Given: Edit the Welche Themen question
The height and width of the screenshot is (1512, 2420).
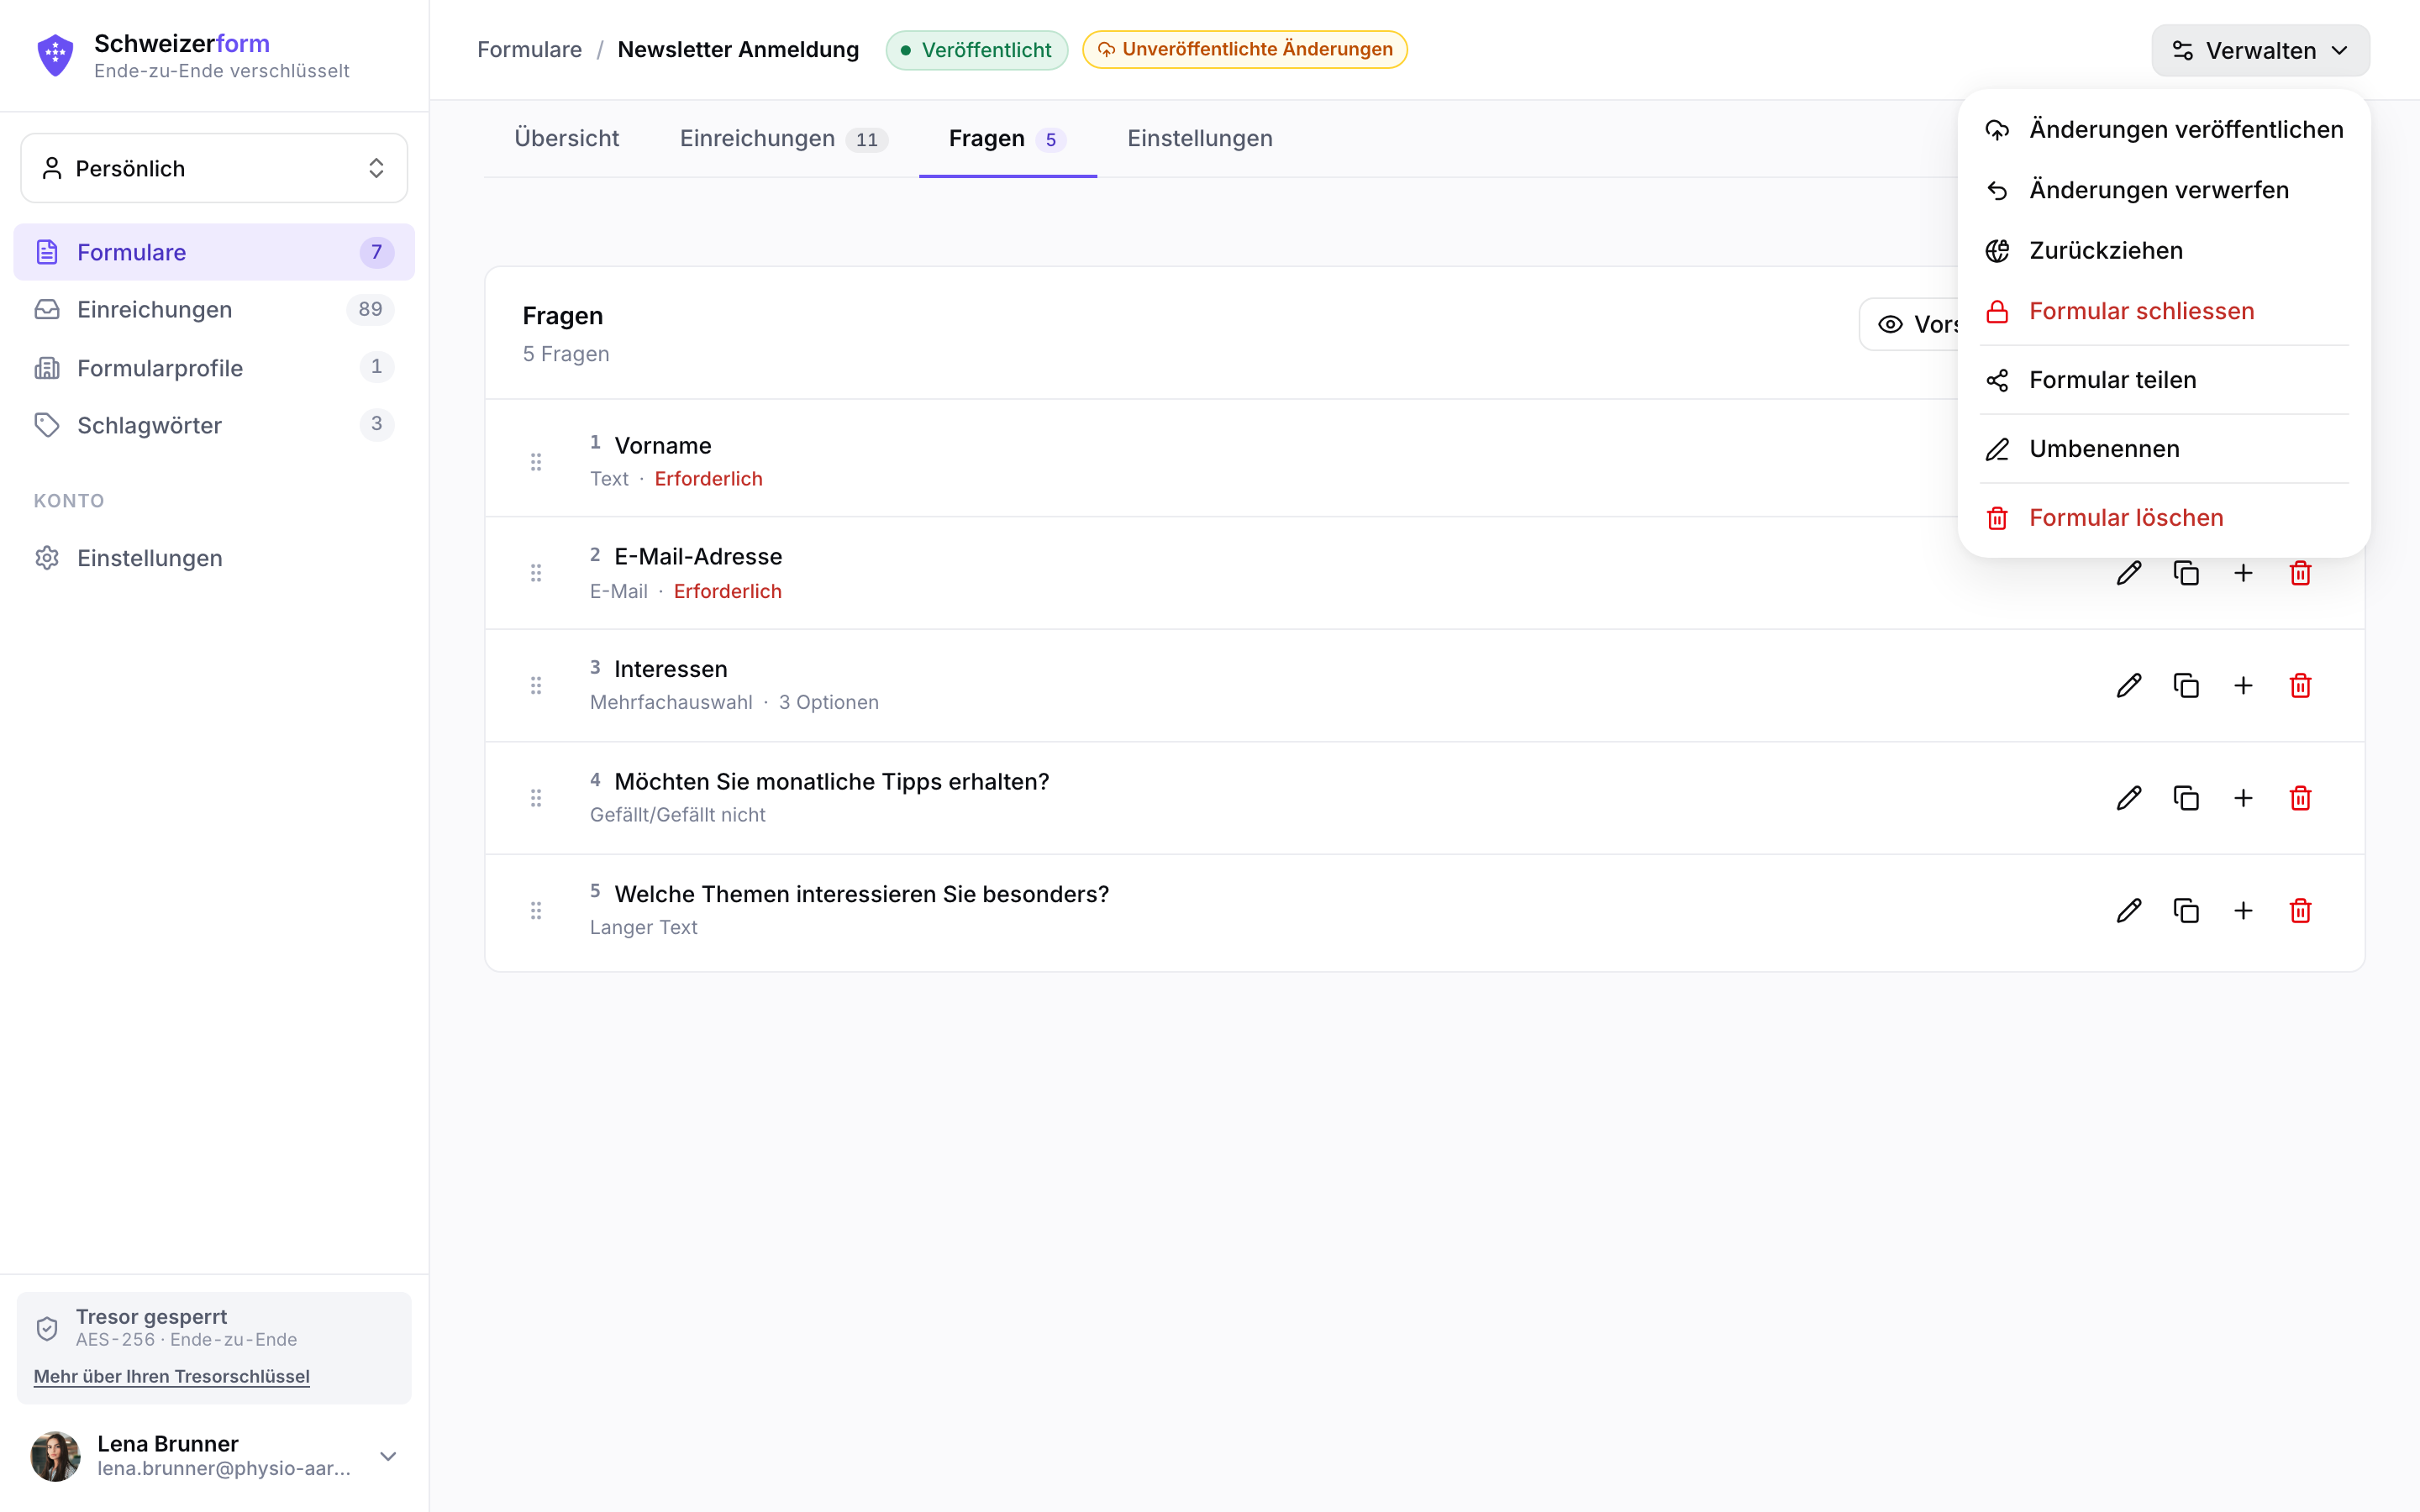Looking at the screenshot, I should coord(2129,910).
